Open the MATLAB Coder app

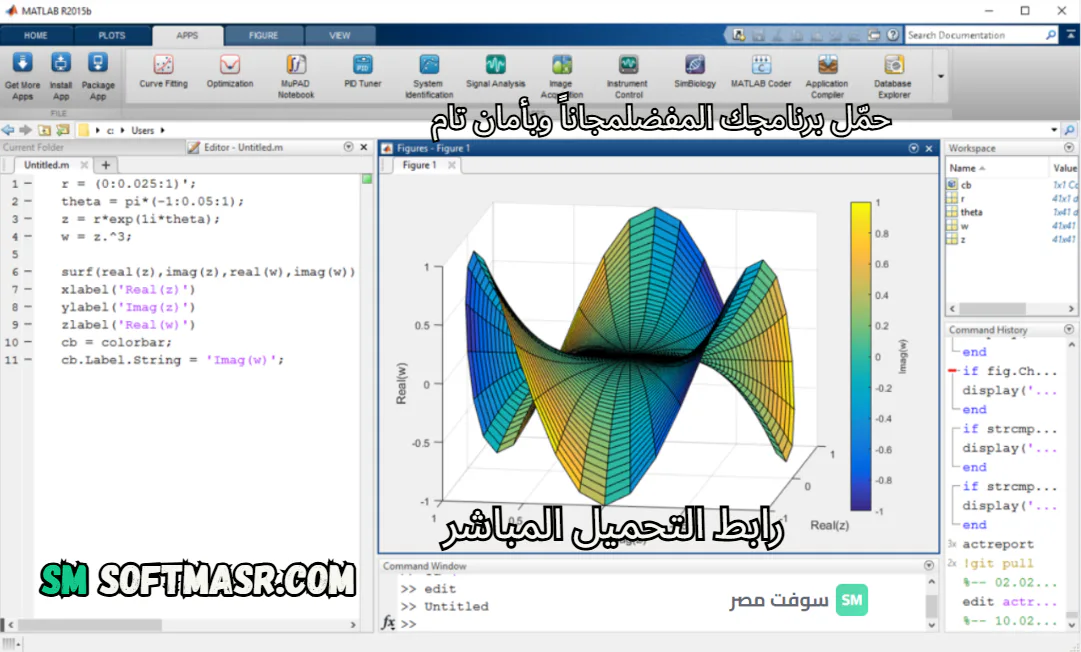pyautogui.click(x=760, y=72)
